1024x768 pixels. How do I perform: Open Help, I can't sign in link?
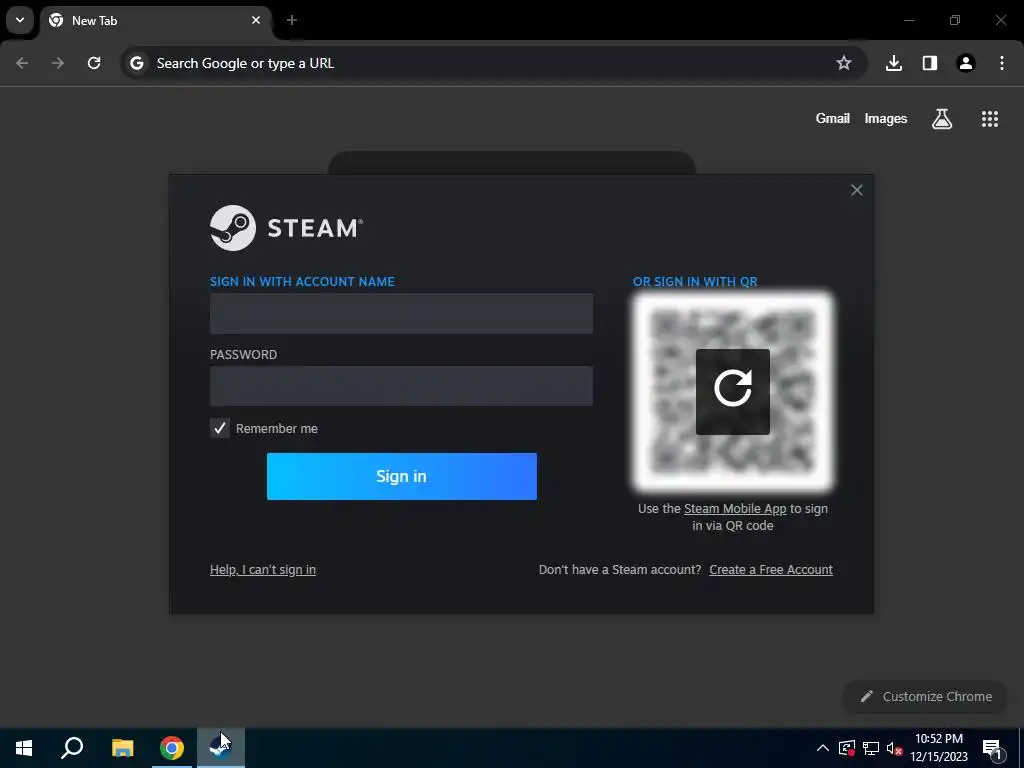coord(263,569)
